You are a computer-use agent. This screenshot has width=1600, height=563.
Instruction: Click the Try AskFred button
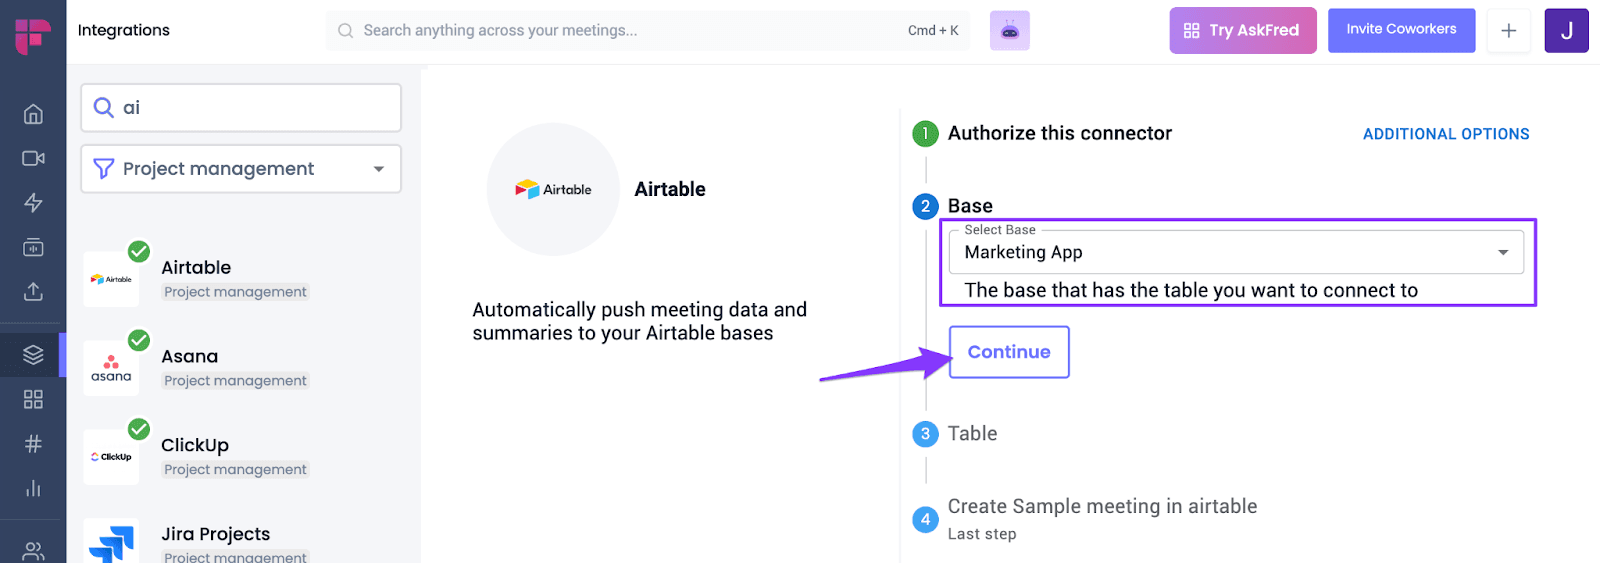pyautogui.click(x=1243, y=30)
